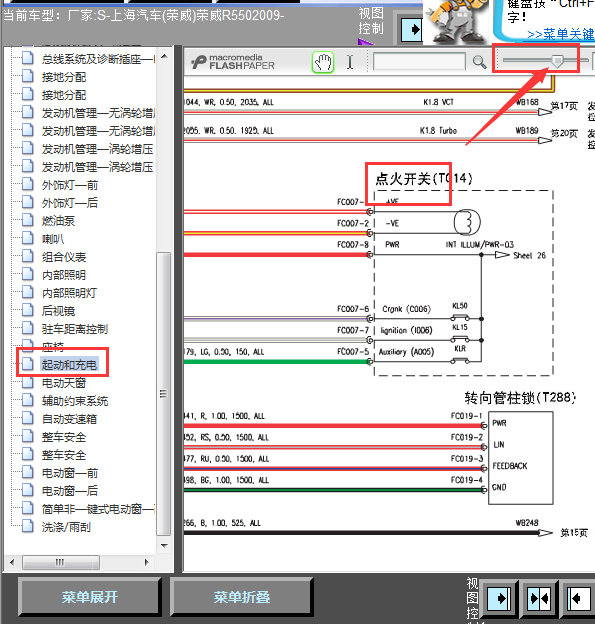The image size is (595, 624).
Task: Click document icon beside 洗涤/雨刮
Action: coord(27,526)
